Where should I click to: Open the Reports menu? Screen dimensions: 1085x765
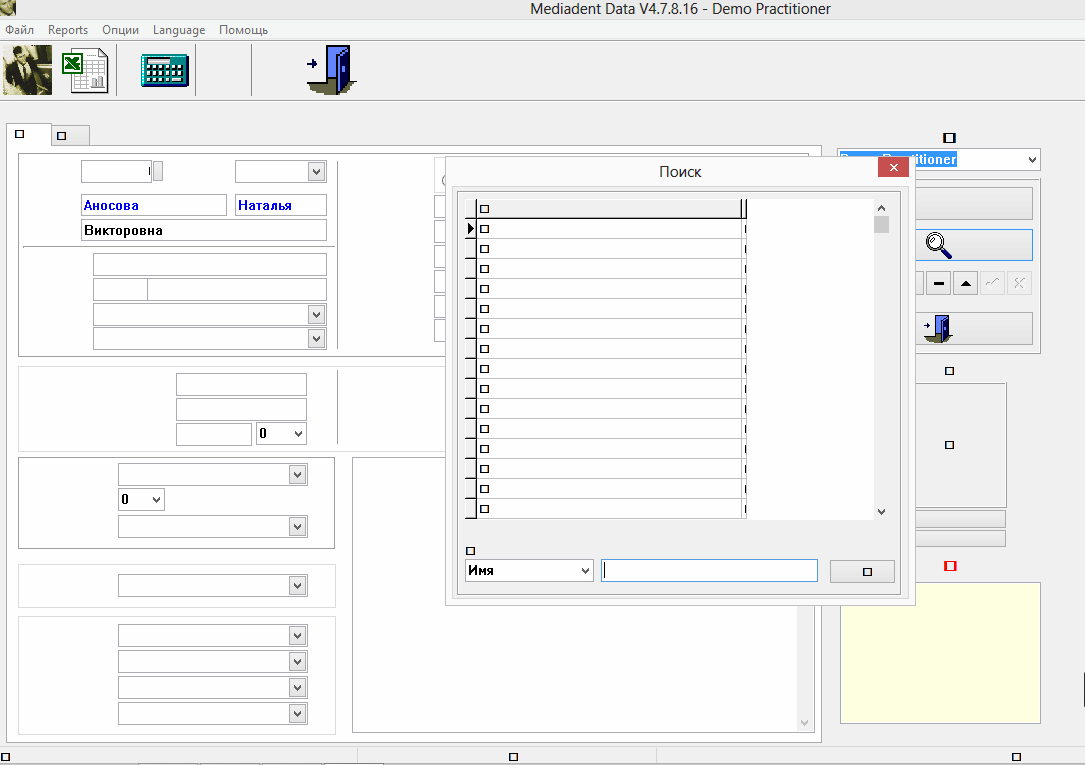pos(68,30)
